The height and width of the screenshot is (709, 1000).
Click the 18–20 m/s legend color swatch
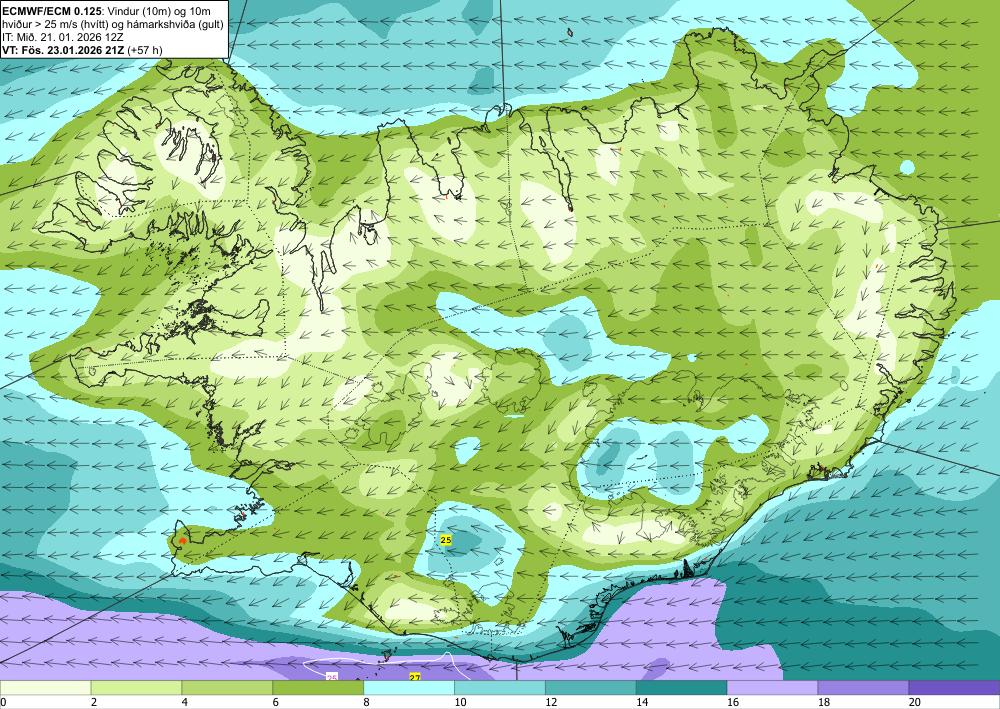pos(863,687)
